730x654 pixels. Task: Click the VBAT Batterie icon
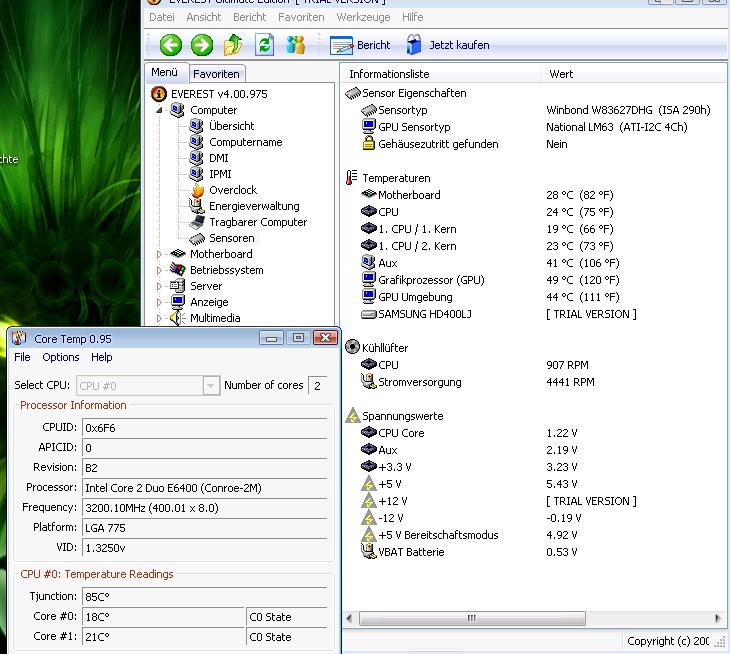369,552
